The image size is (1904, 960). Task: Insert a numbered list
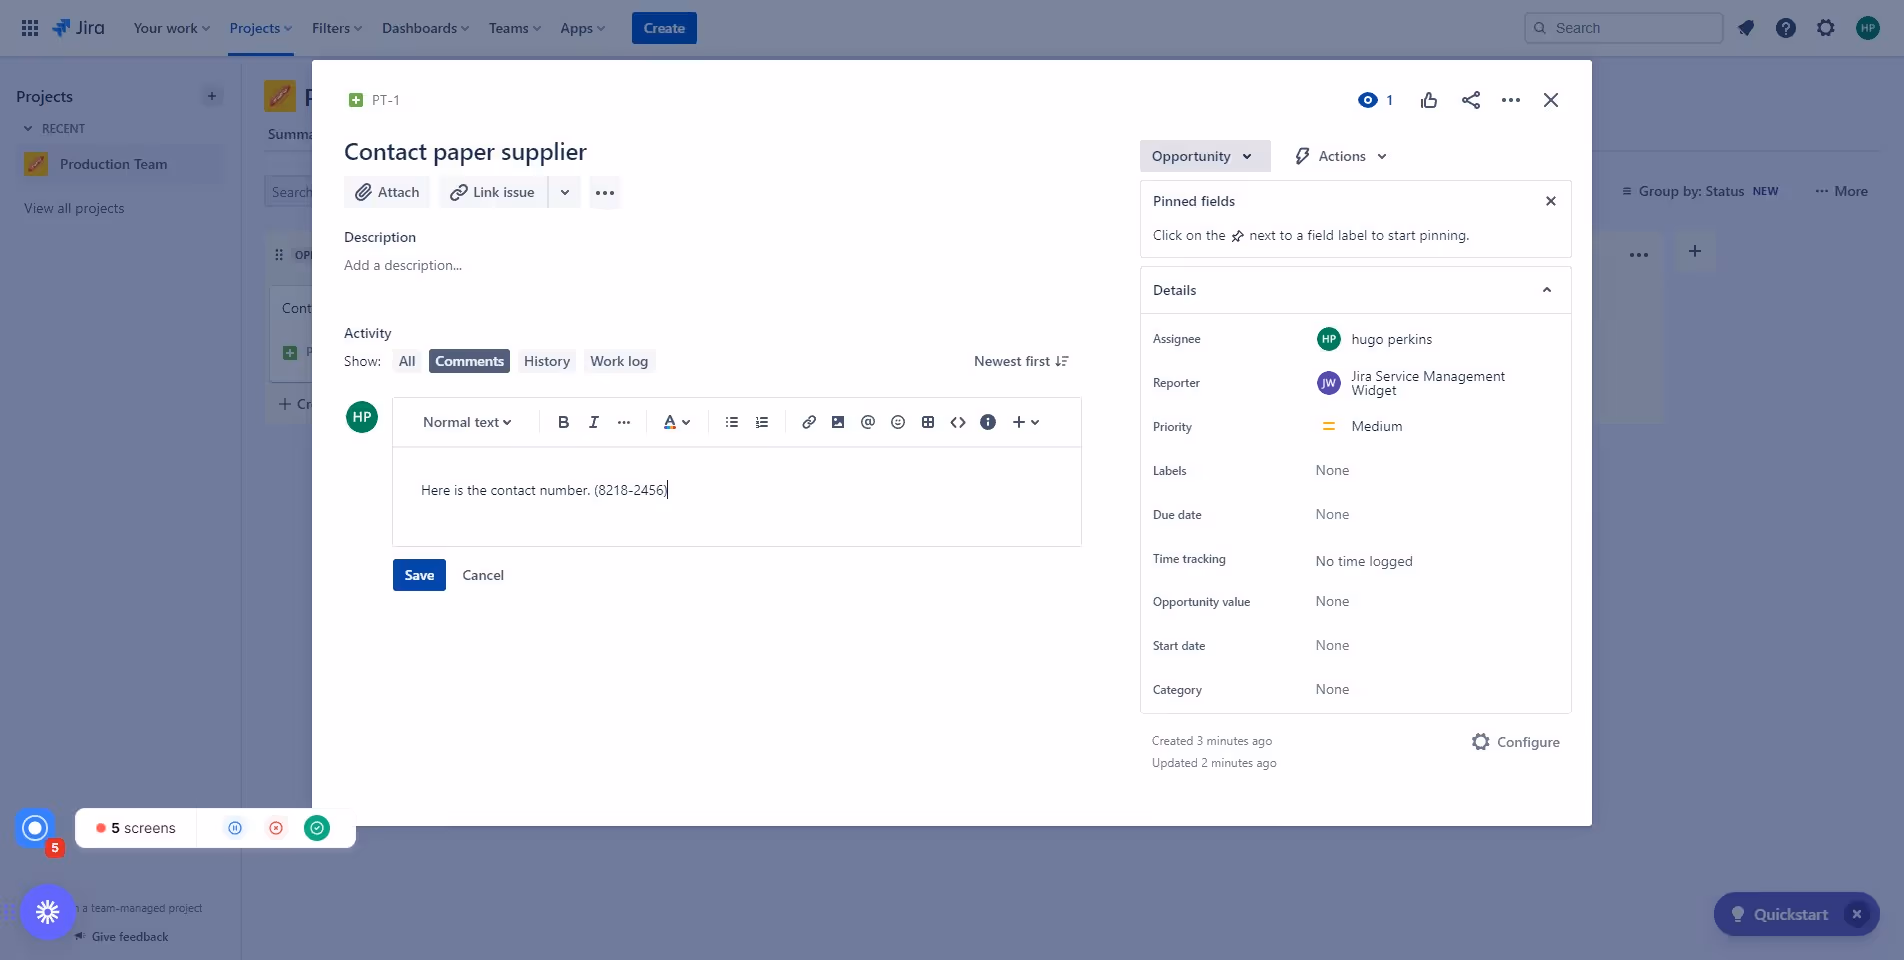762,422
